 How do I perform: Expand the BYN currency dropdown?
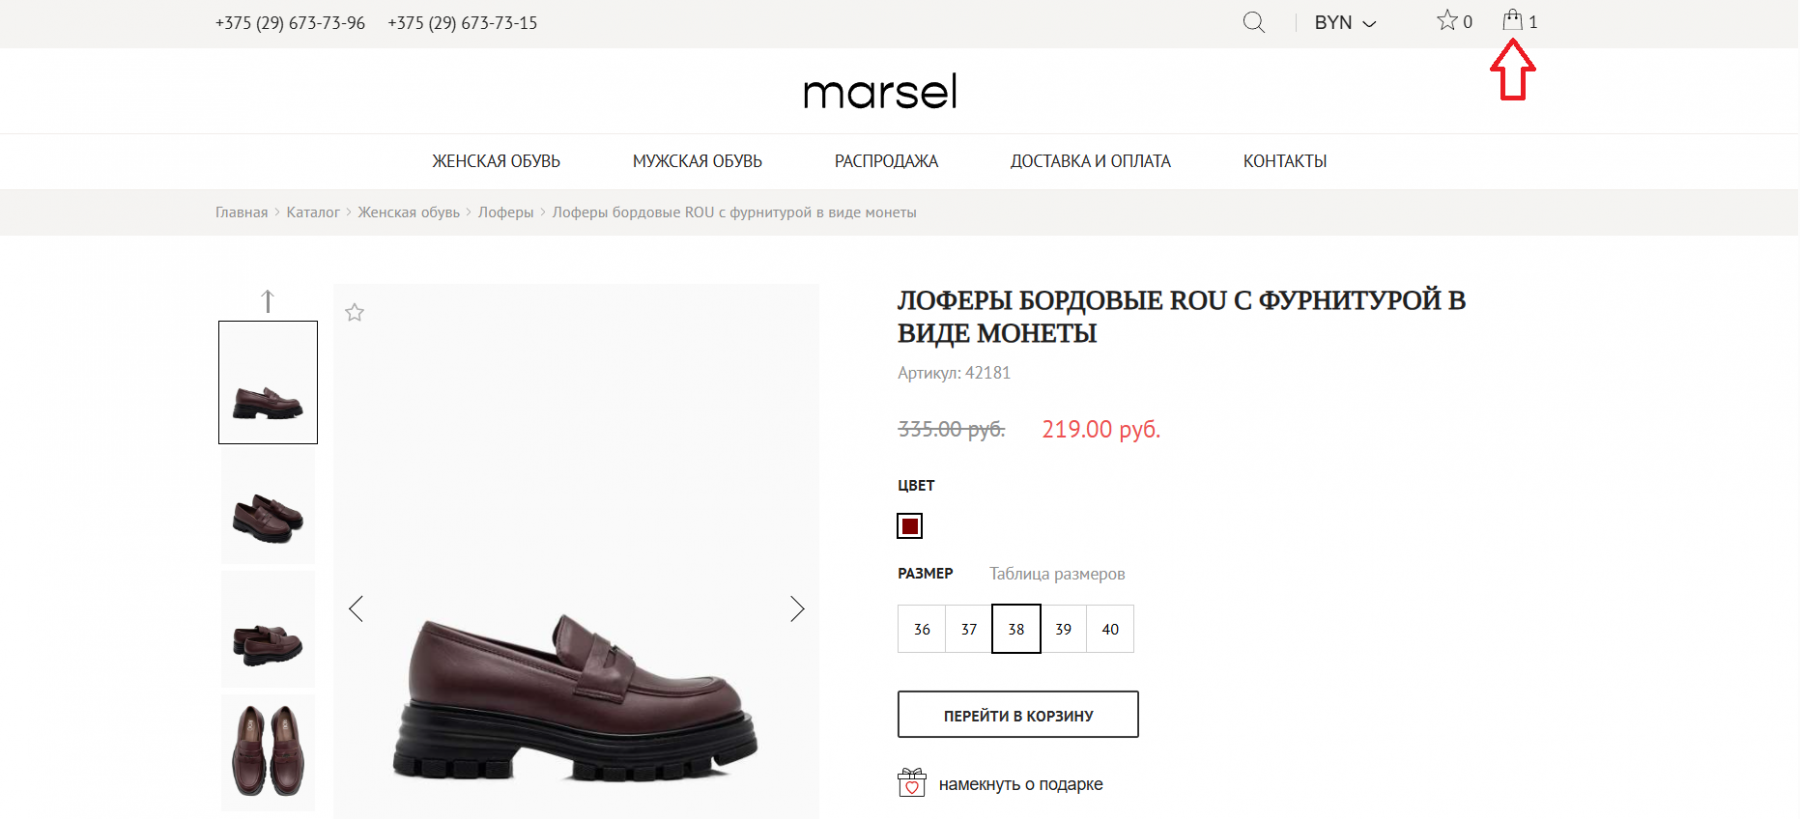[1344, 22]
